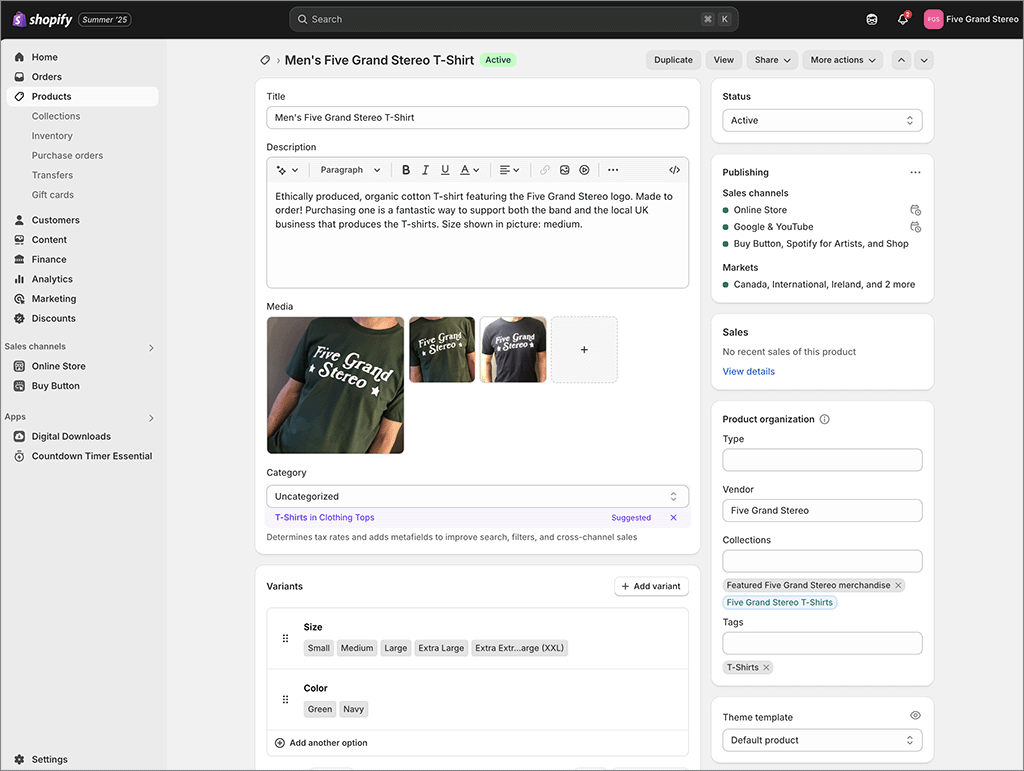
Task: Open Five Grand Stereo account menu
Action: (x=971, y=20)
